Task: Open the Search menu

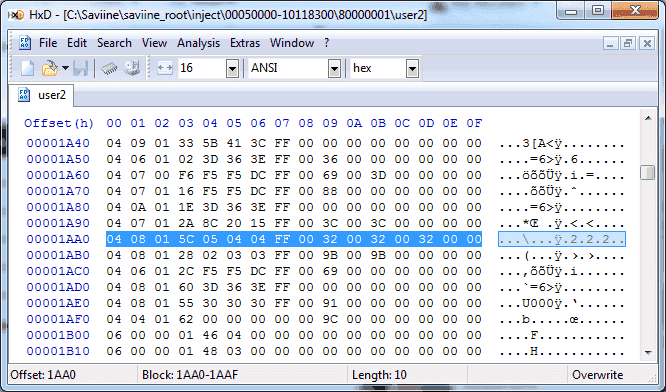Action: coord(114,43)
